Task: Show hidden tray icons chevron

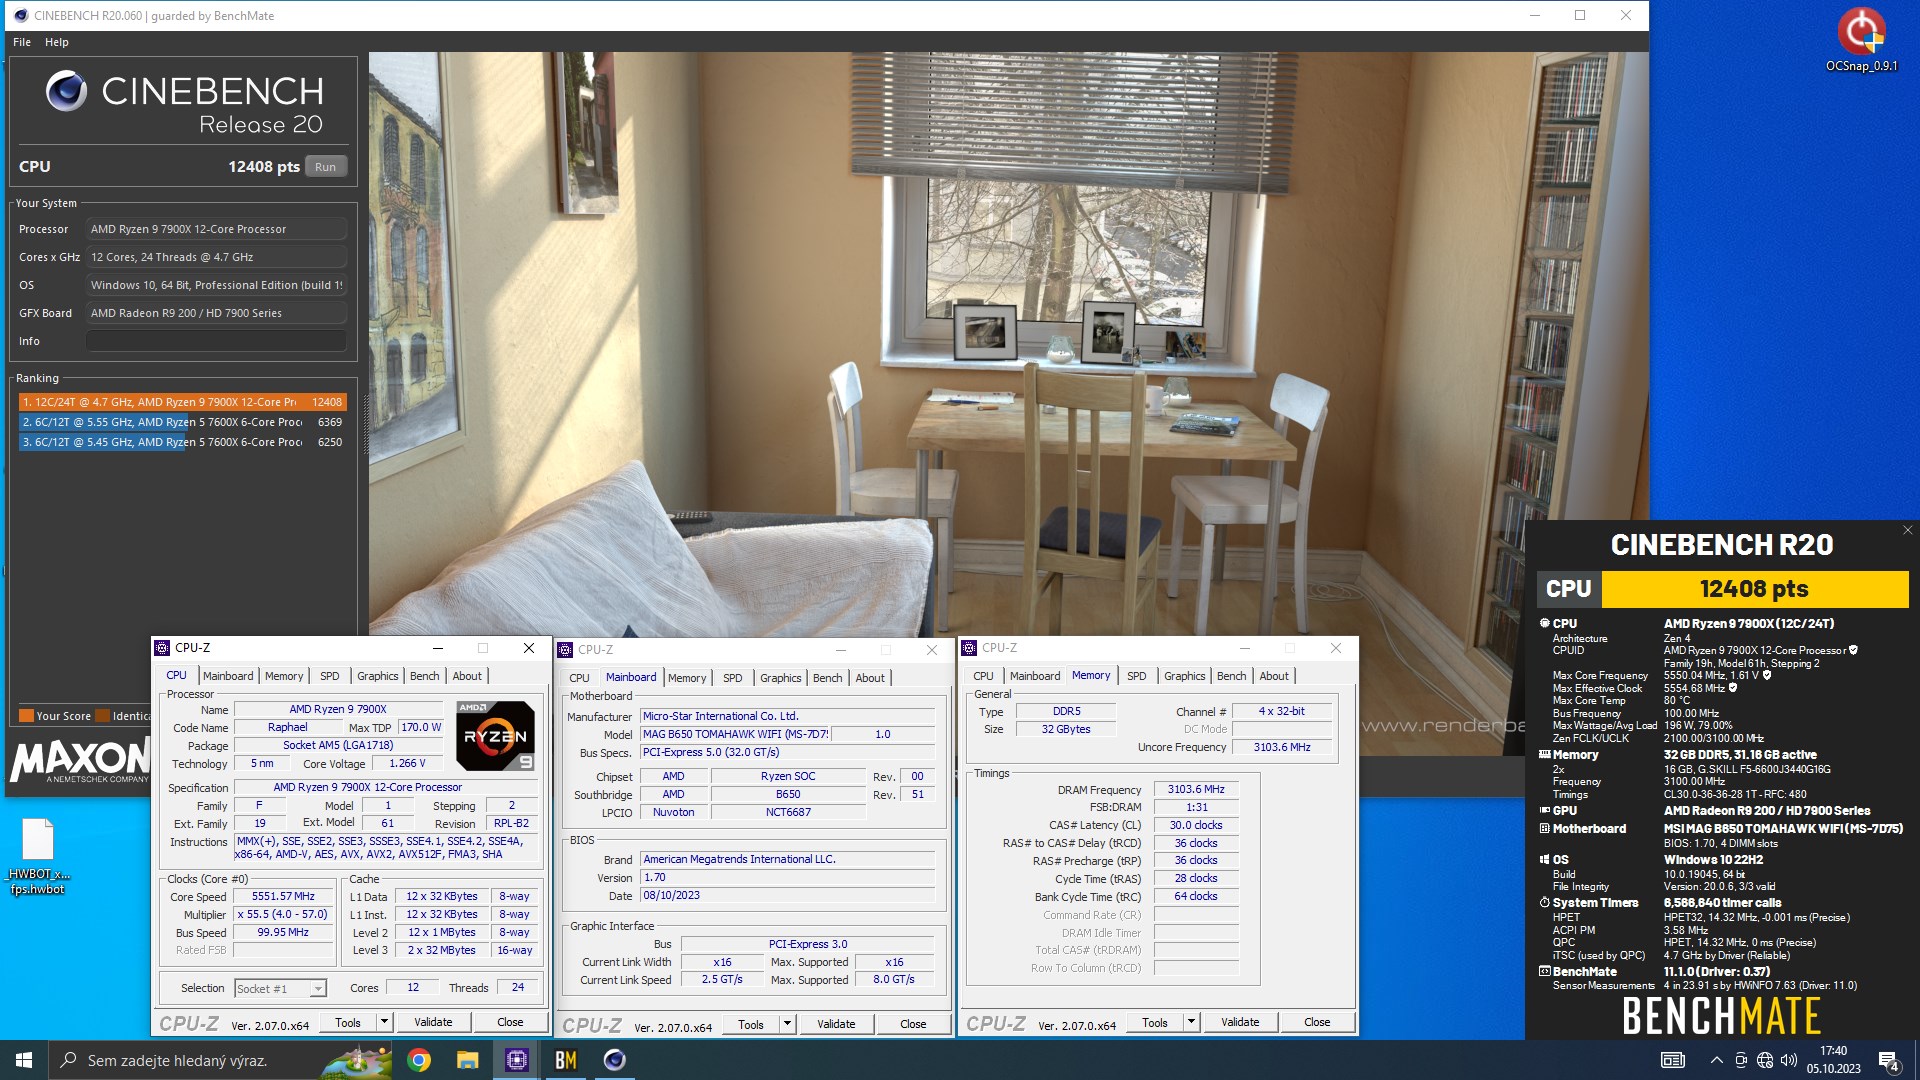Action: point(1716,1060)
